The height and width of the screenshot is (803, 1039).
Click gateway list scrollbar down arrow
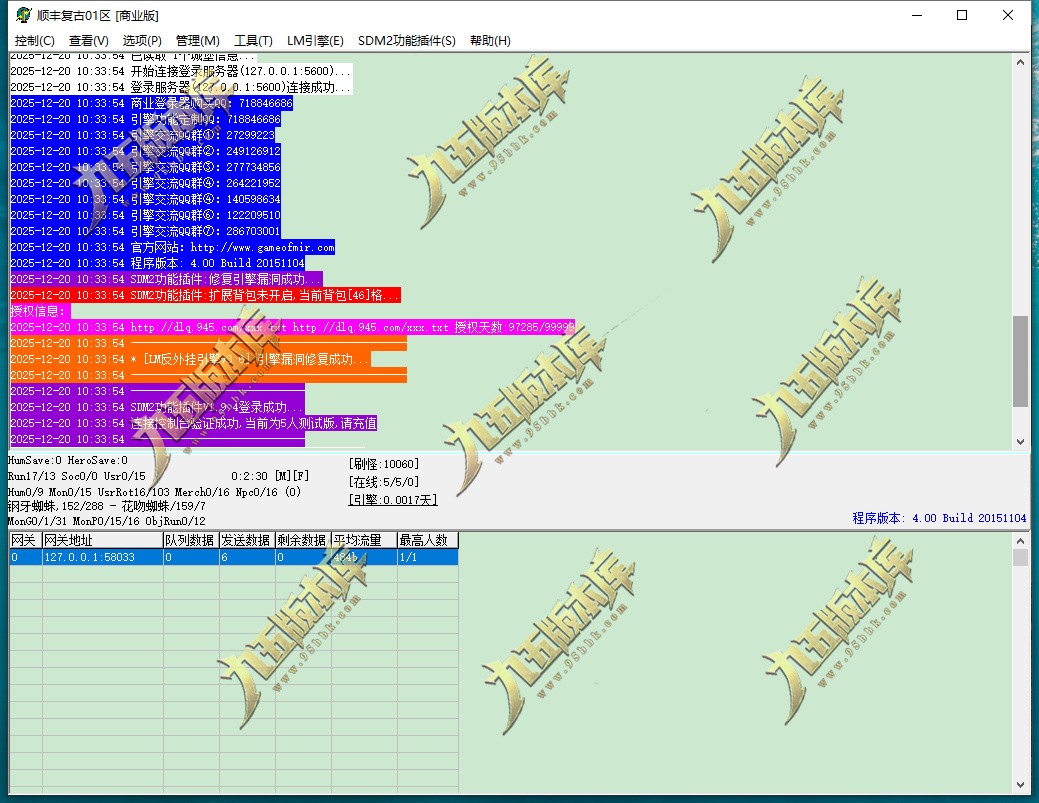1020,785
